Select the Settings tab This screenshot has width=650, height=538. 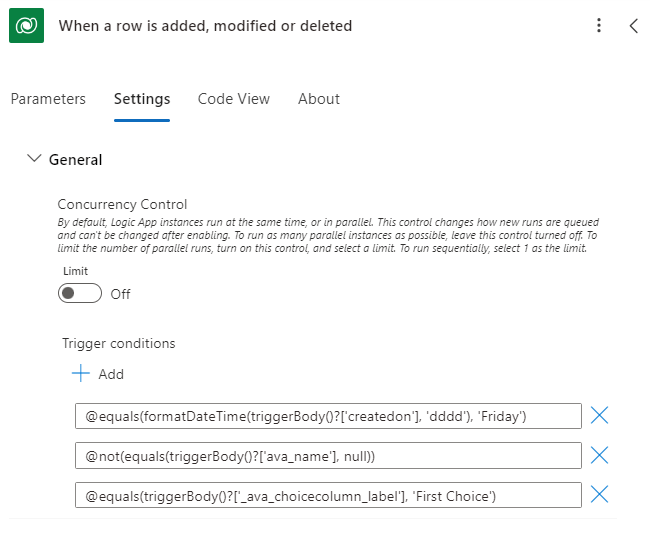[x=142, y=99]
